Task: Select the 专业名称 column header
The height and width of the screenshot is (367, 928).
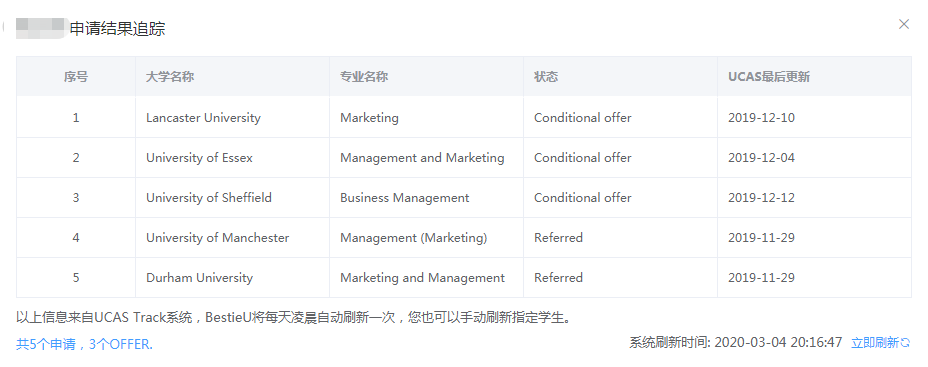Action: point(426,77)
